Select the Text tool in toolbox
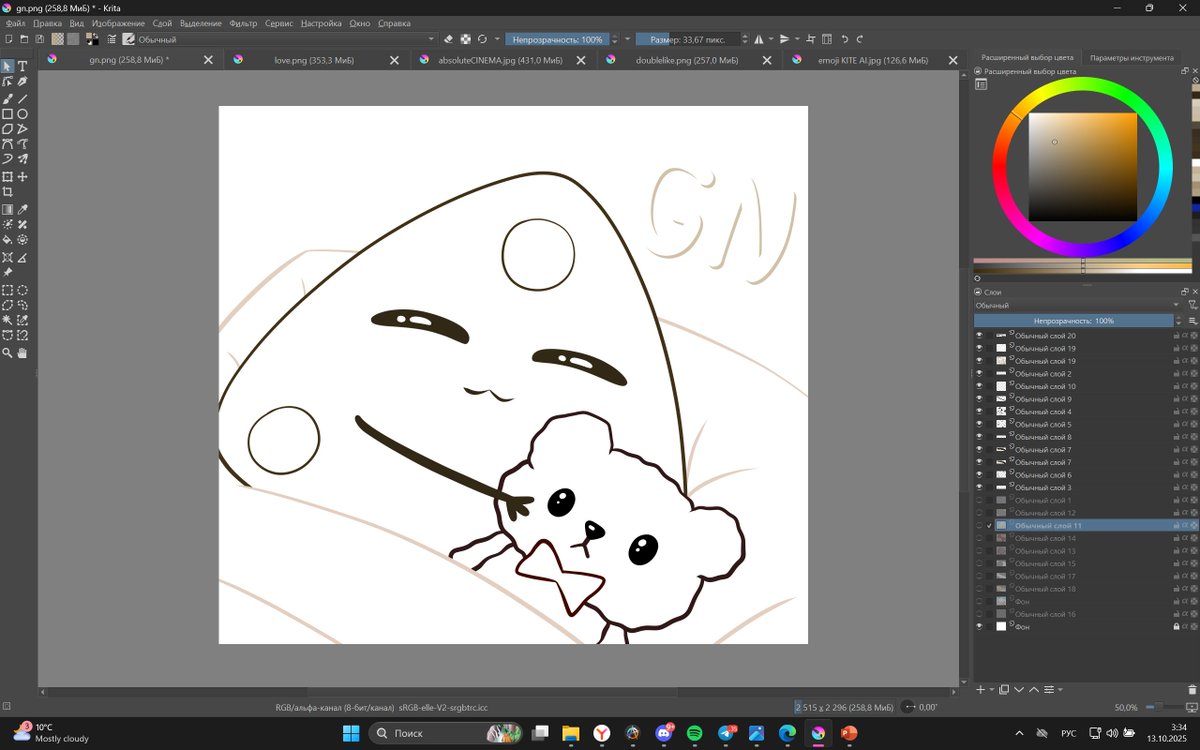 click(22, 66)
